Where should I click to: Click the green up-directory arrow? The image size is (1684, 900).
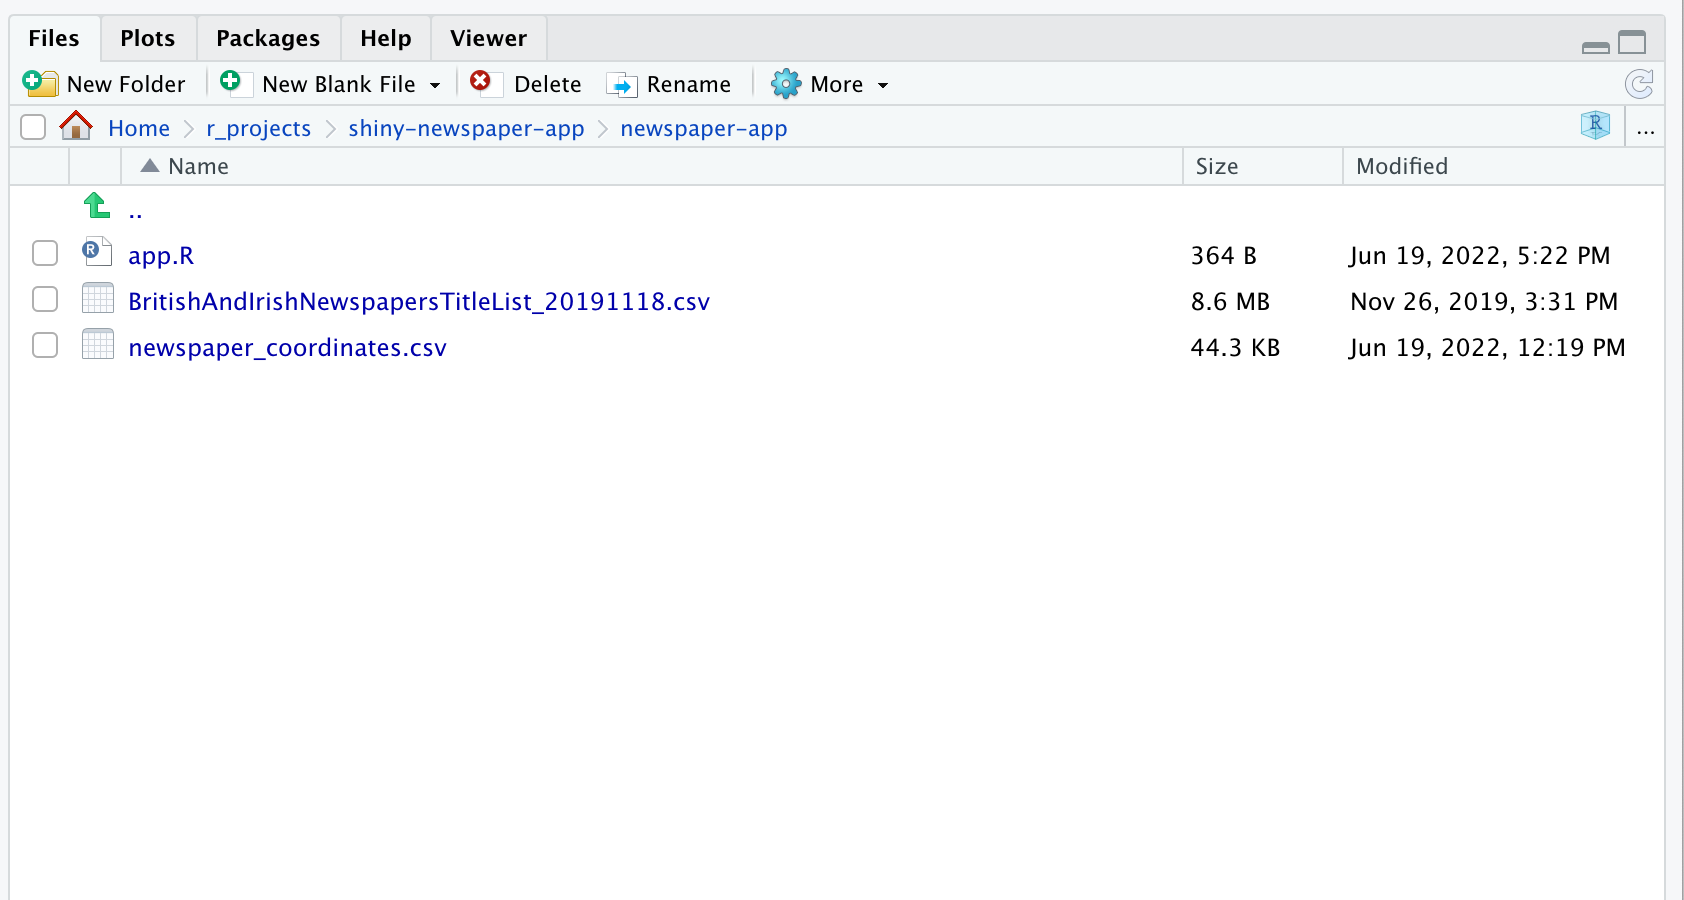coord(95,205)
